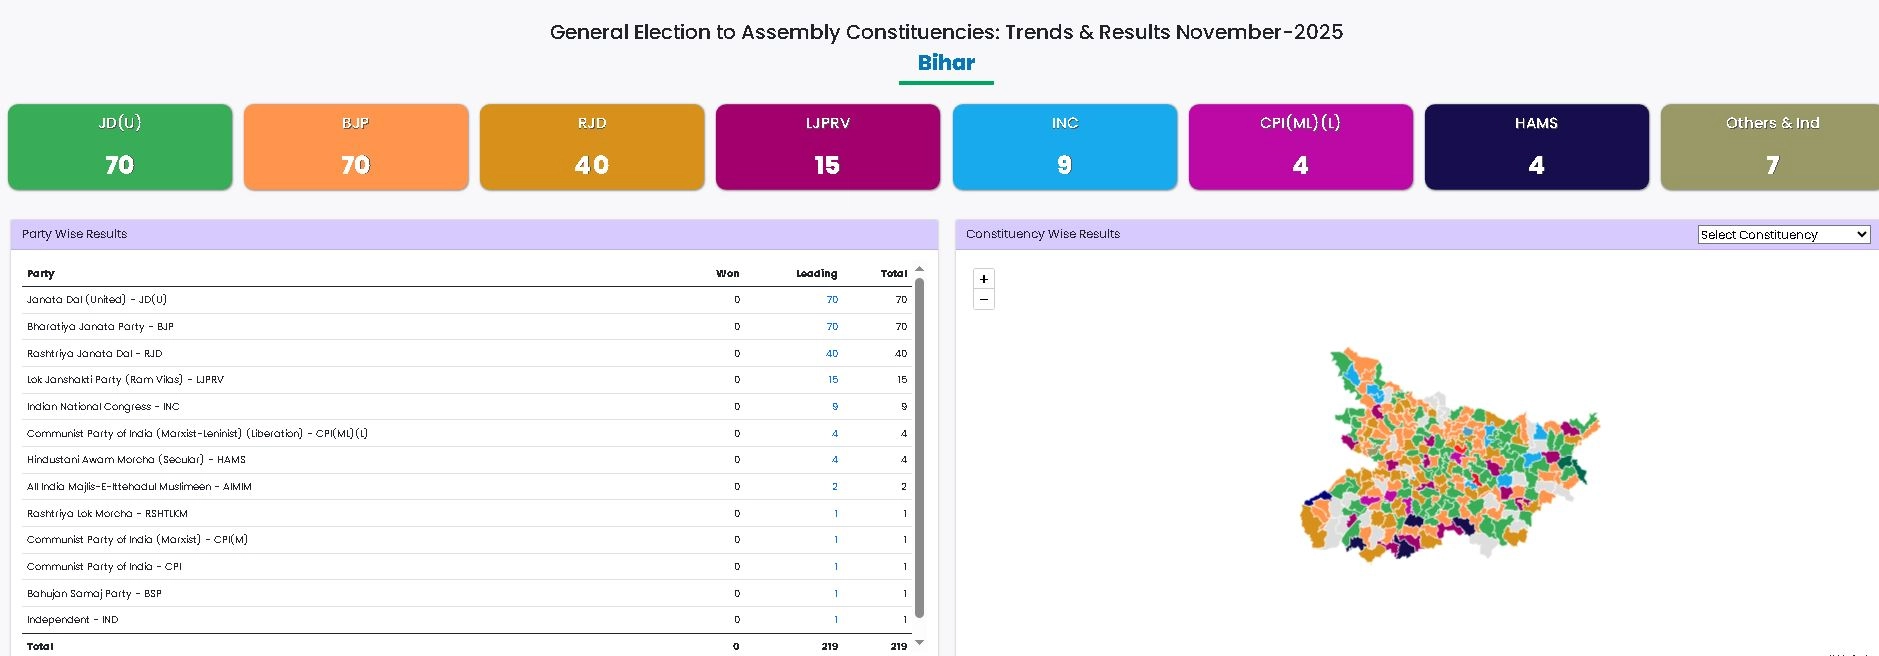Zoom in on the Bihar map
This screenshot has width=1879, height=656.
[984, 279]
